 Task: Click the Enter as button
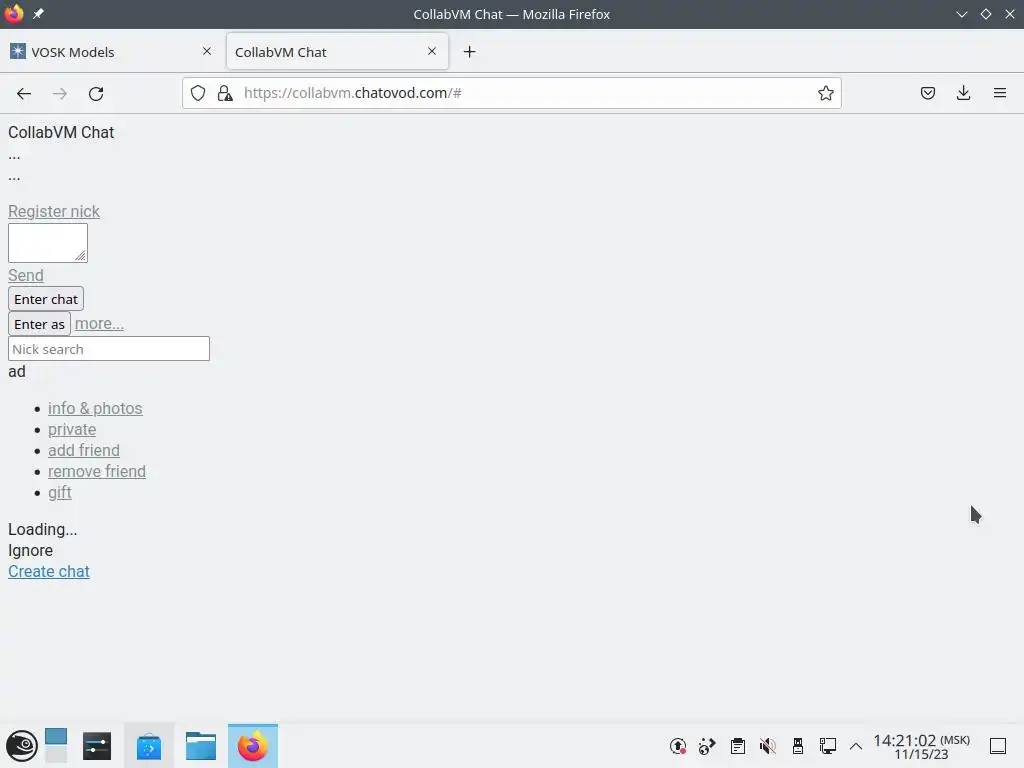tap(39, 324)
